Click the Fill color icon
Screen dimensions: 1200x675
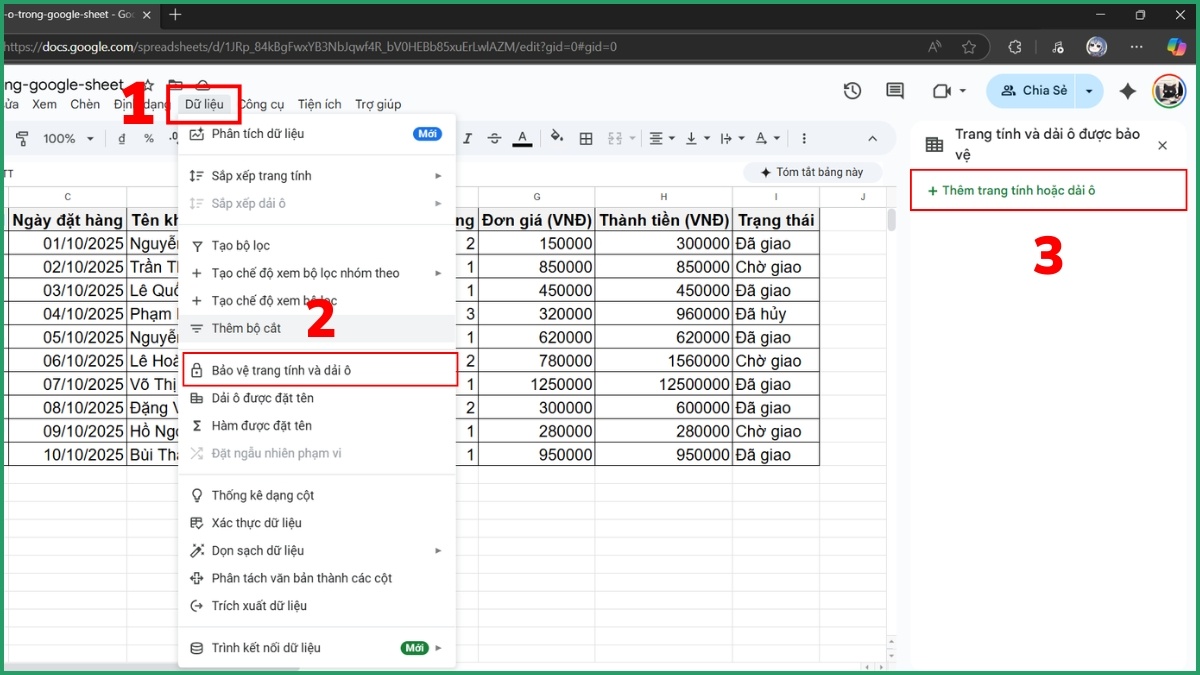[556, 138]
